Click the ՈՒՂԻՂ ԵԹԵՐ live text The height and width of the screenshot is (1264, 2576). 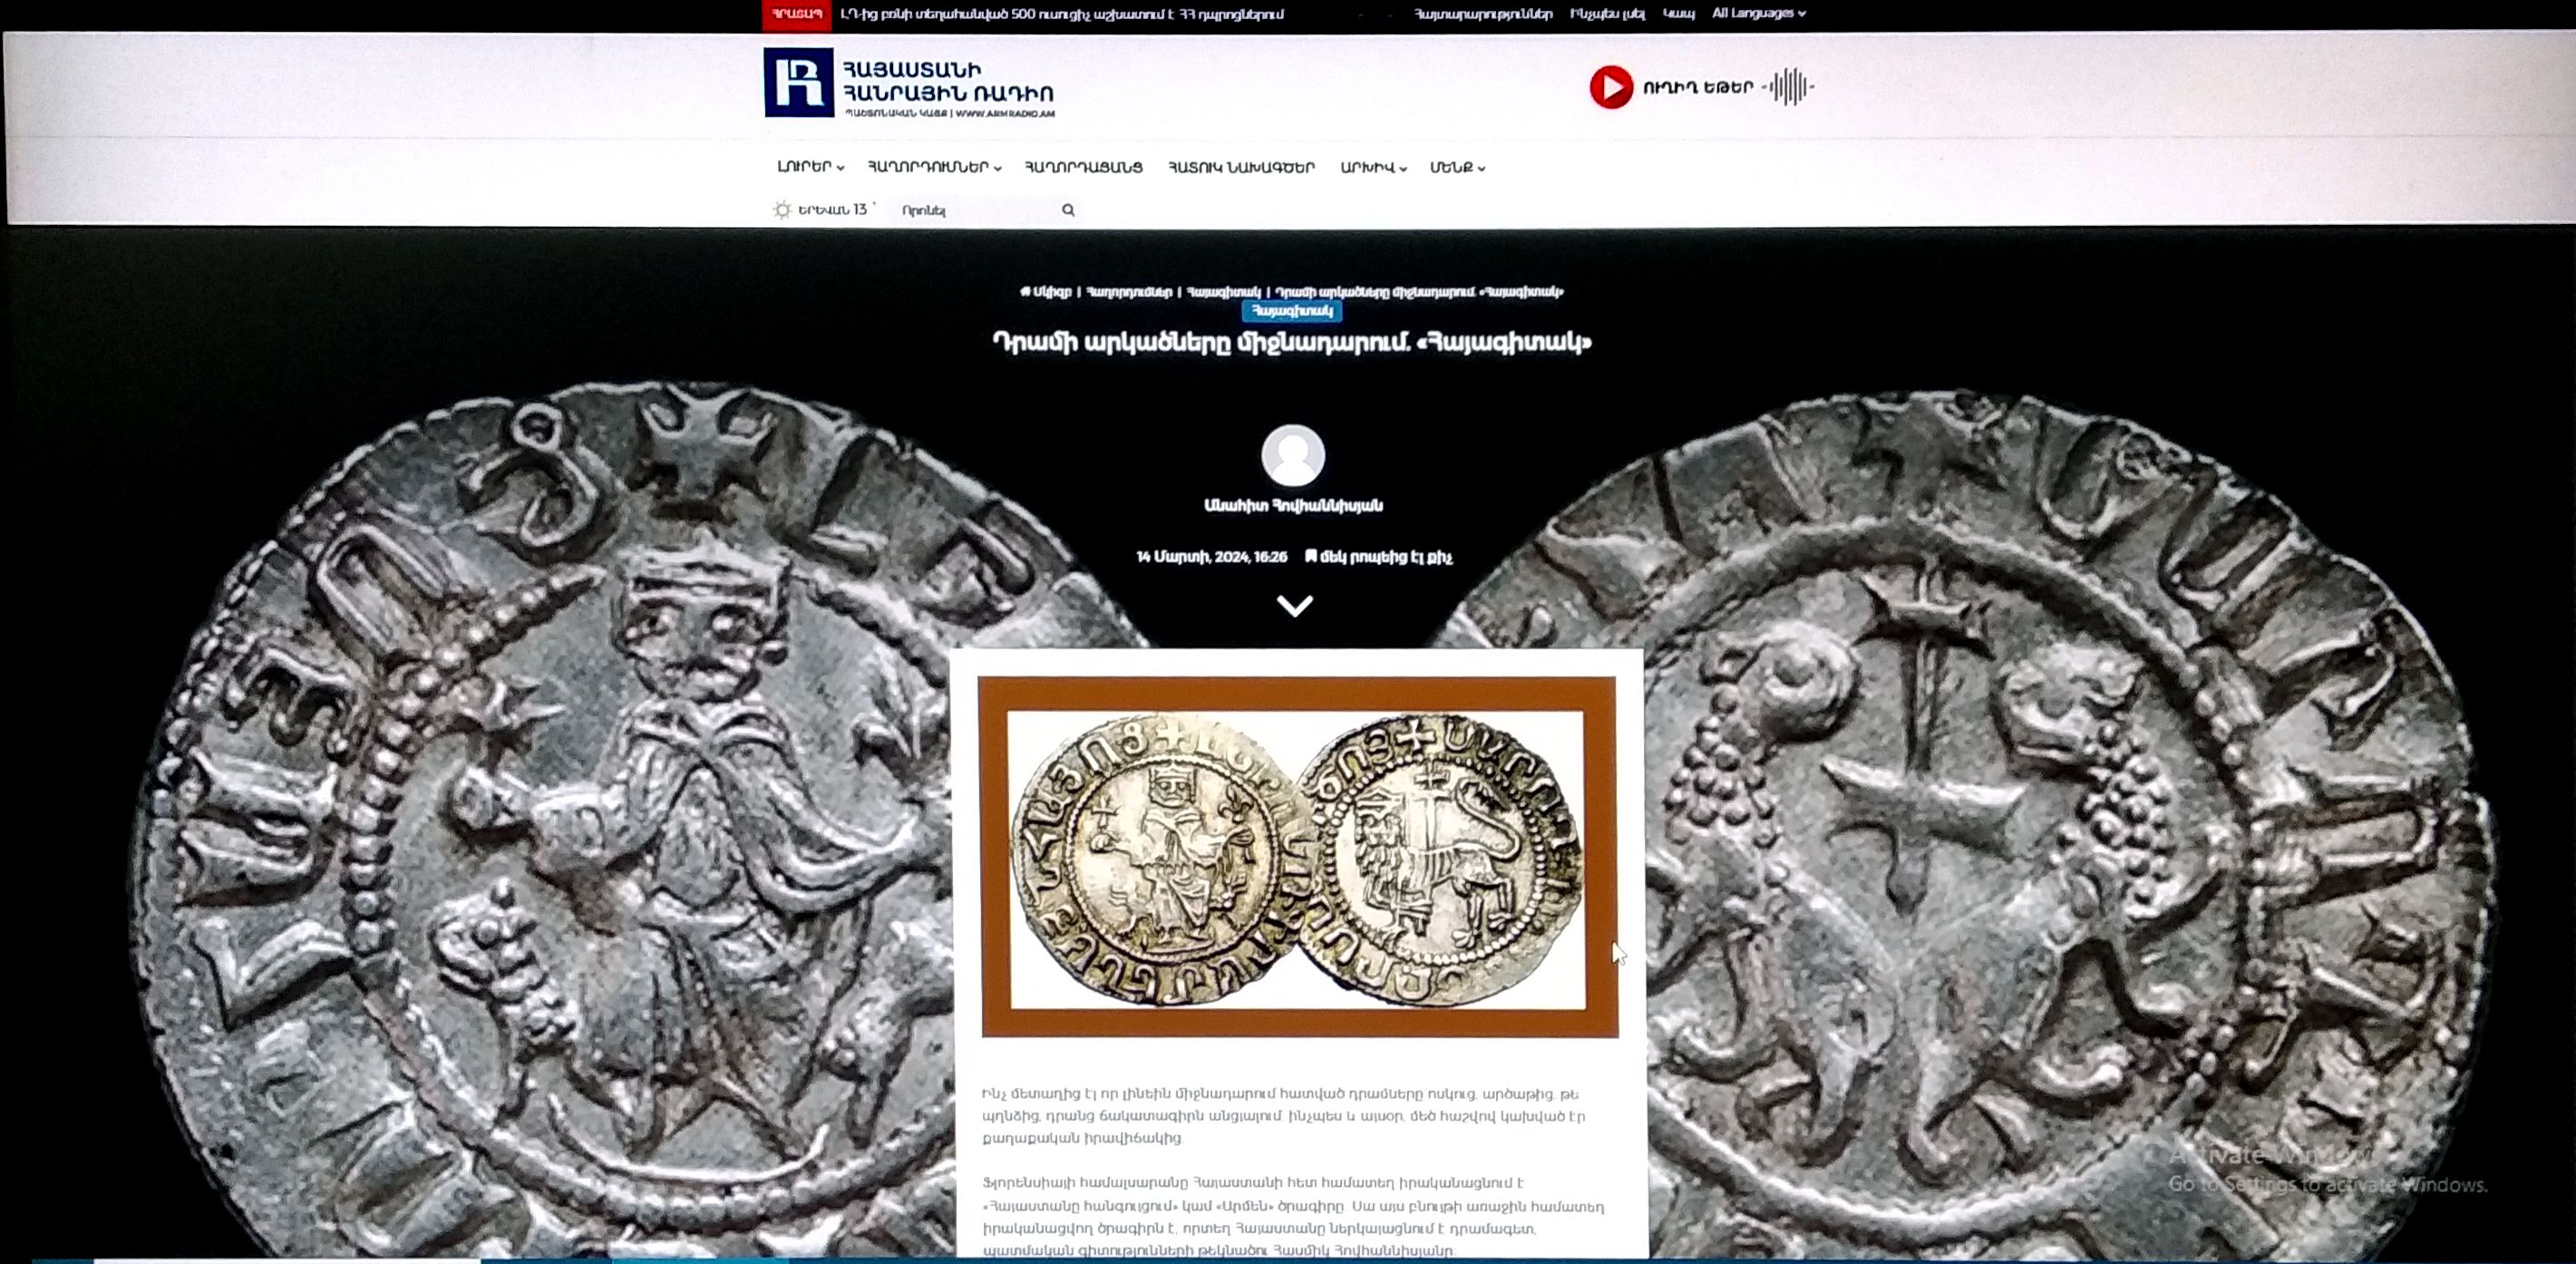point(1697,87)
